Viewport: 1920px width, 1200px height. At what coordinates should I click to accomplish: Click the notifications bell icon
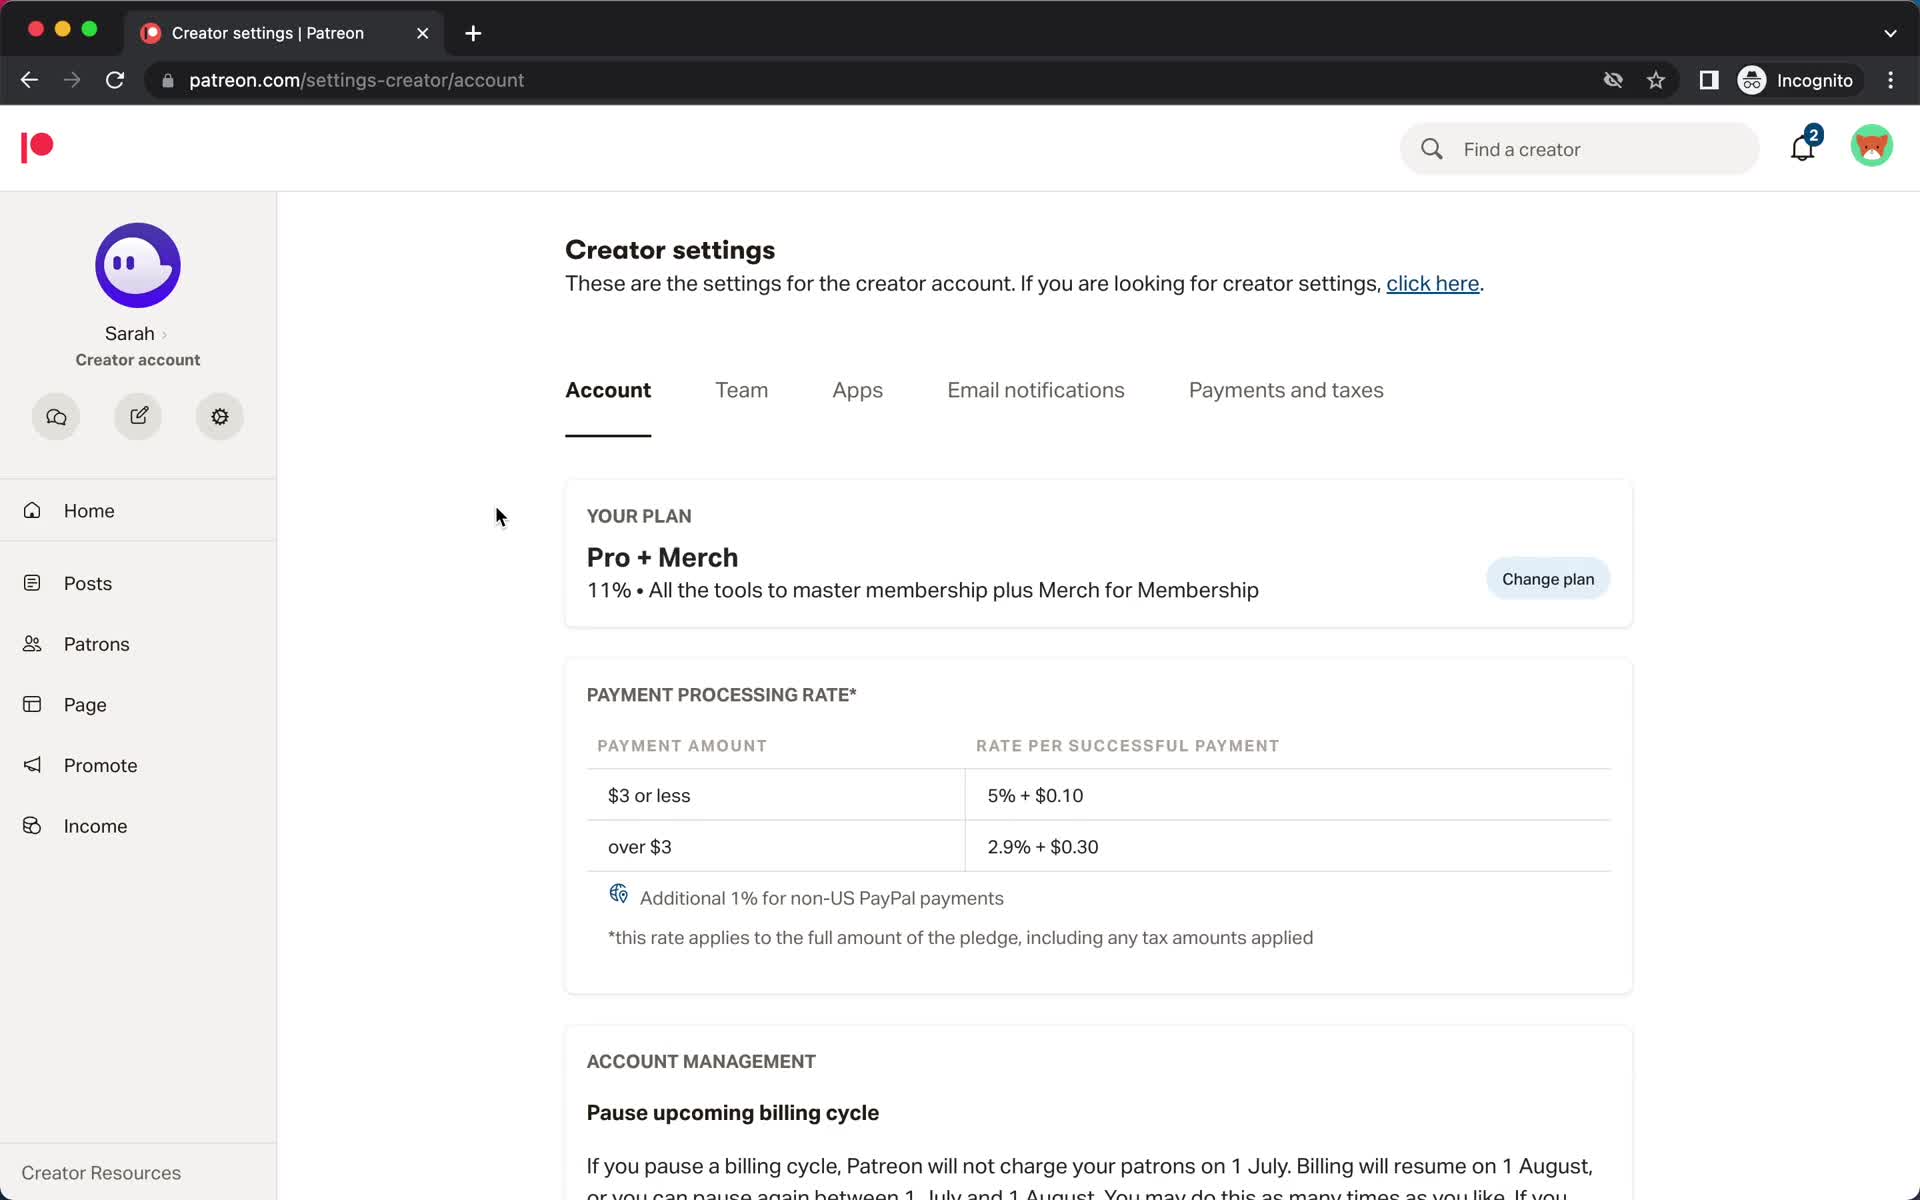tap(1803, 148)
